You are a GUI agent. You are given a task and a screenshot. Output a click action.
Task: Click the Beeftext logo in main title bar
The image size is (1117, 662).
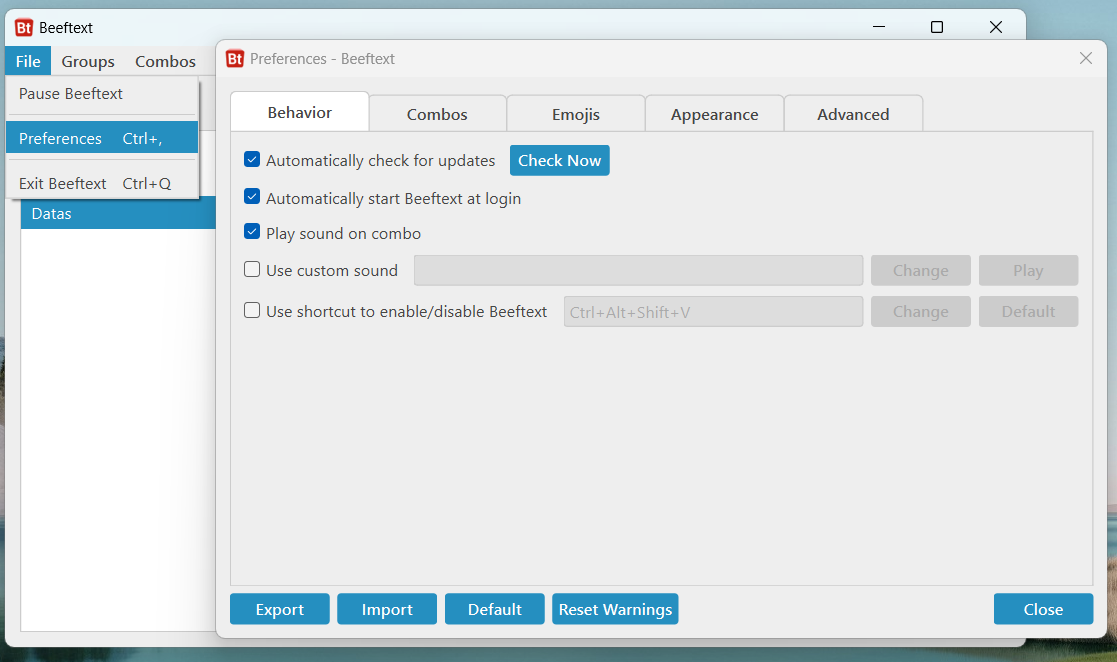[x=24, y=28]
